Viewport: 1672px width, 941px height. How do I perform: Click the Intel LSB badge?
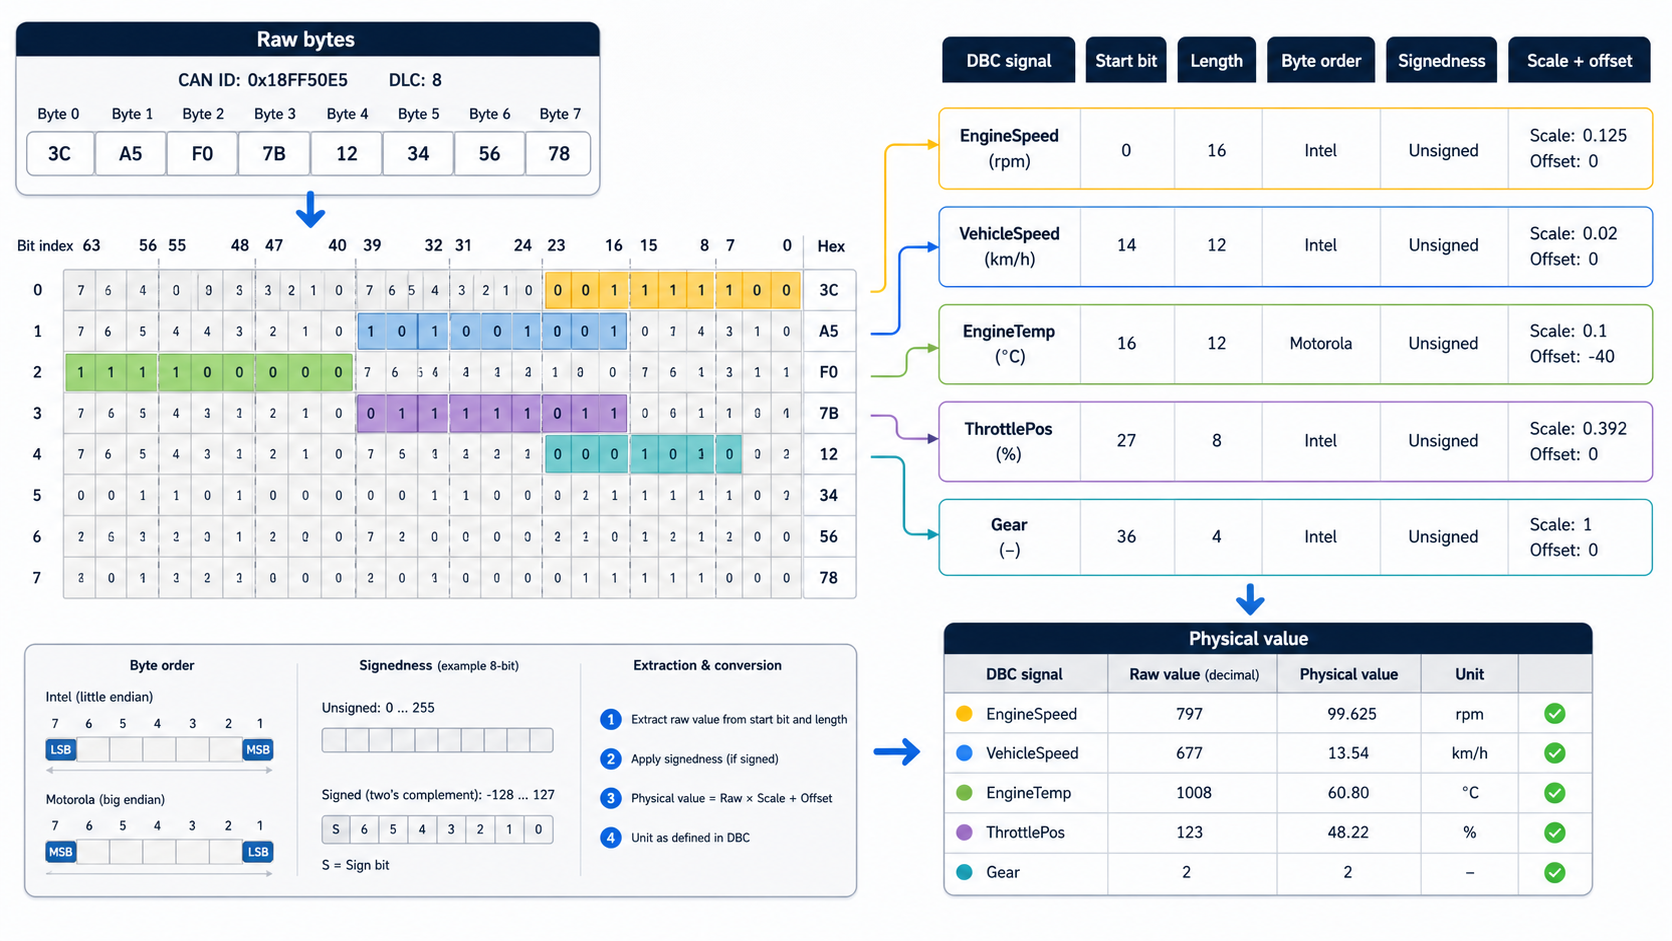(61, 750)
